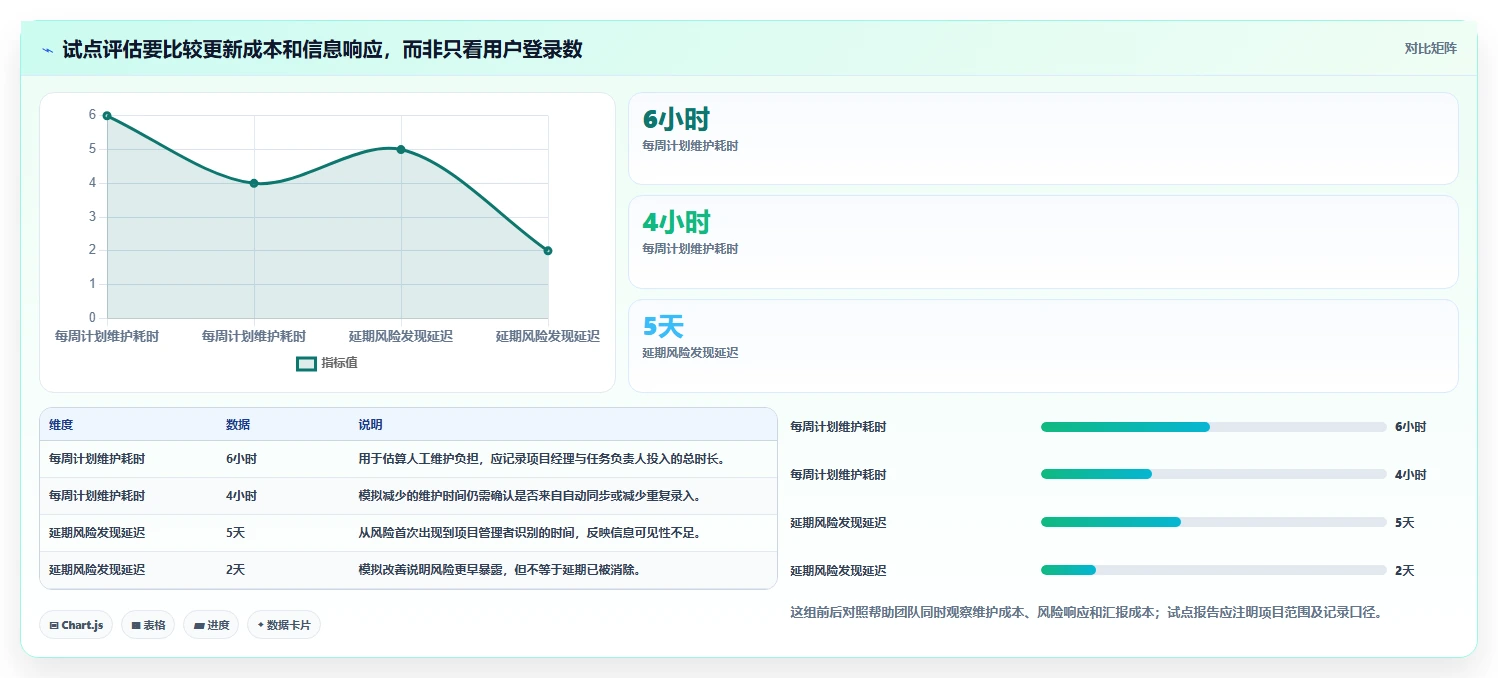The width and height of the screenshot is (1498, 678).
Task: Click the dashboard title 试点评估要比较更新成本
Action: click(x=322, y=50)
